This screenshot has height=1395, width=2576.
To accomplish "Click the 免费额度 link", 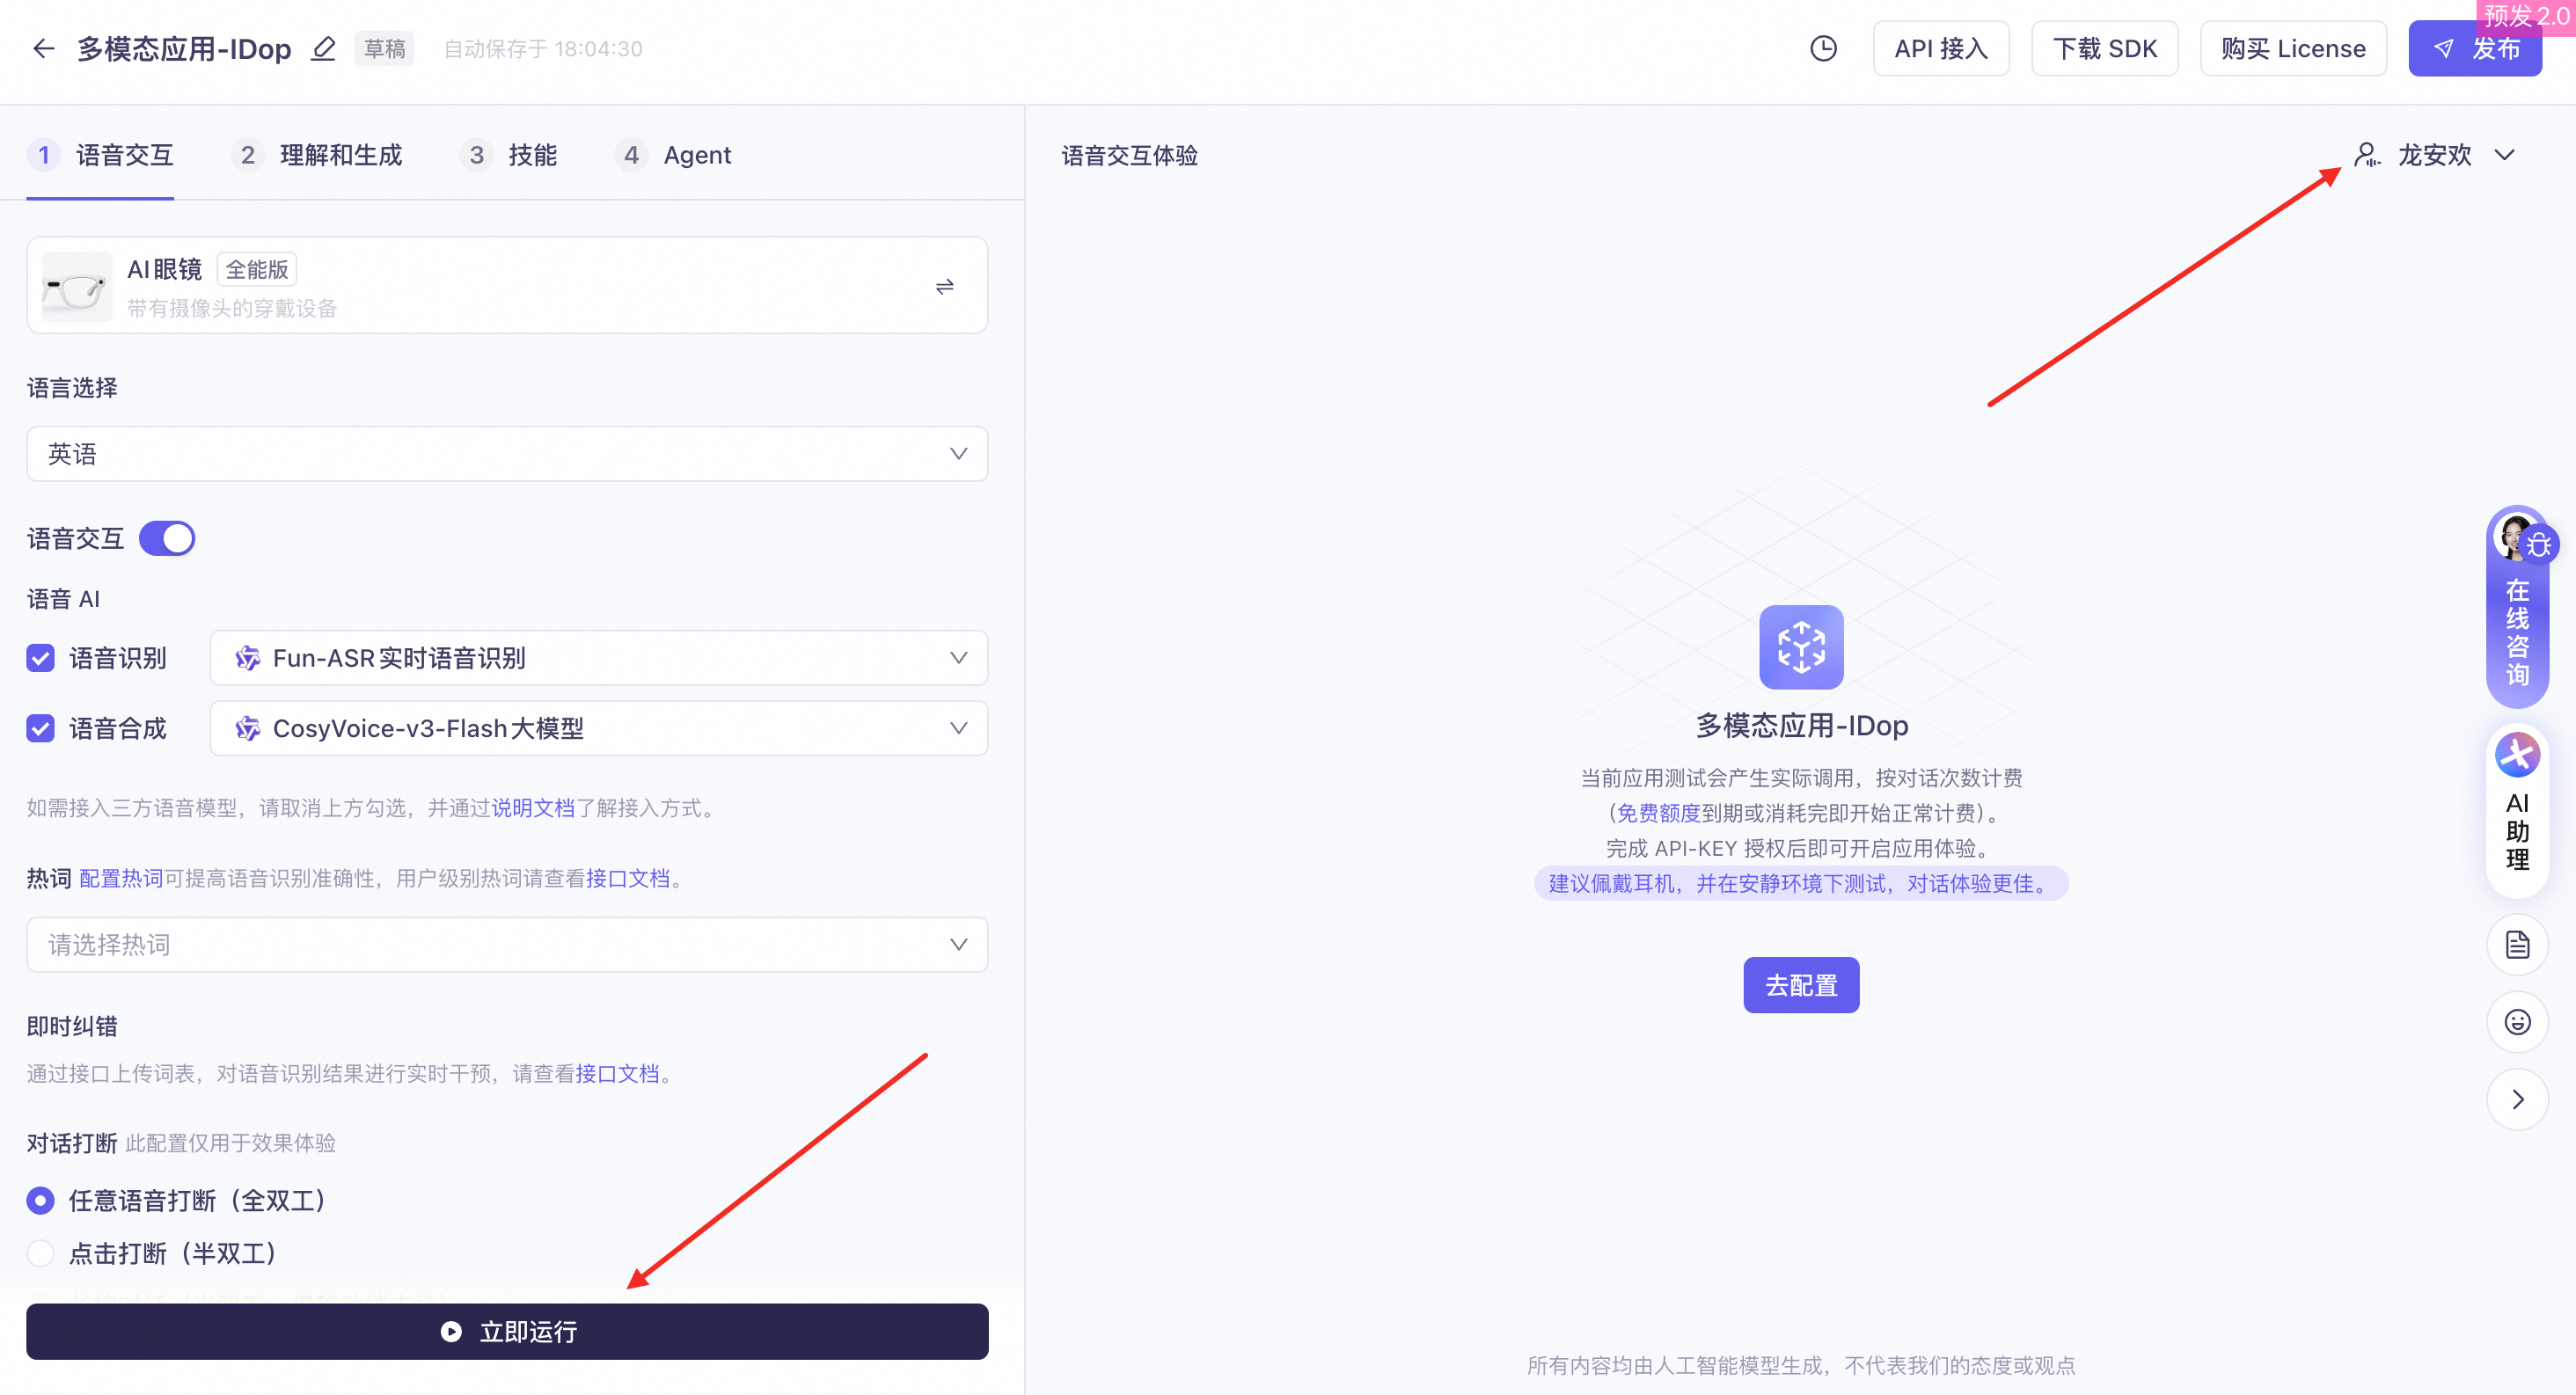I will (1658, 813).
